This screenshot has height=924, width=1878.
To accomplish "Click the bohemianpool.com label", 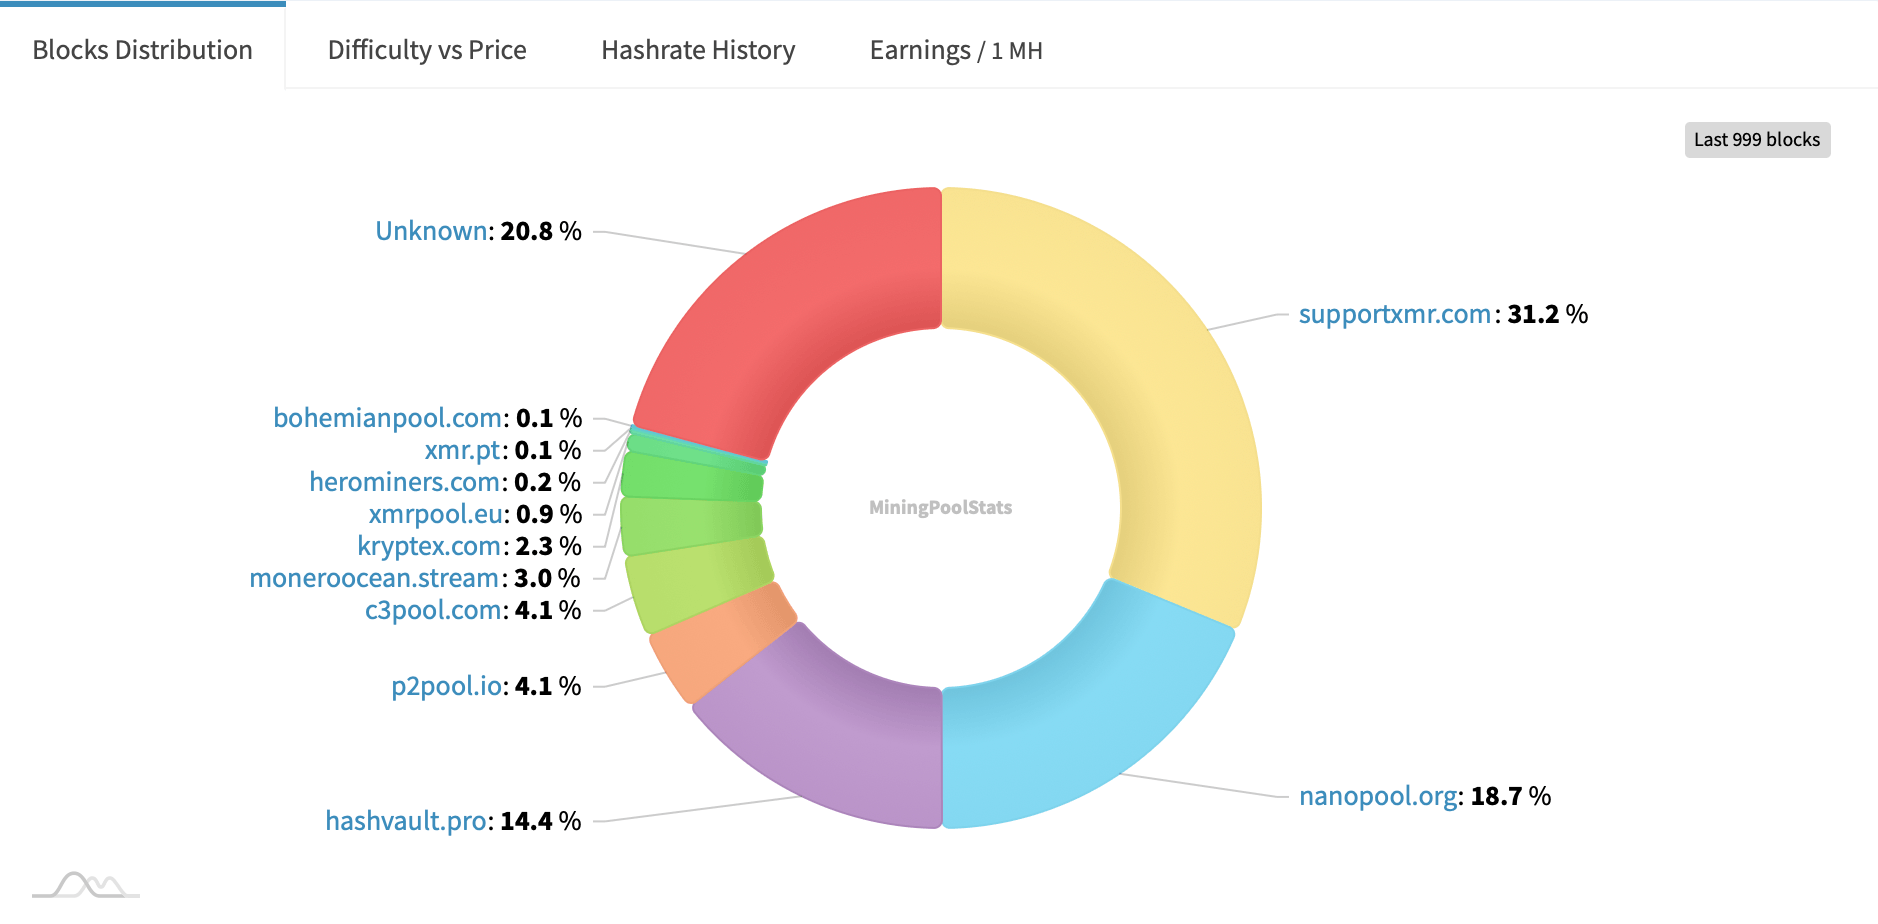I will [x=387, y=418].
